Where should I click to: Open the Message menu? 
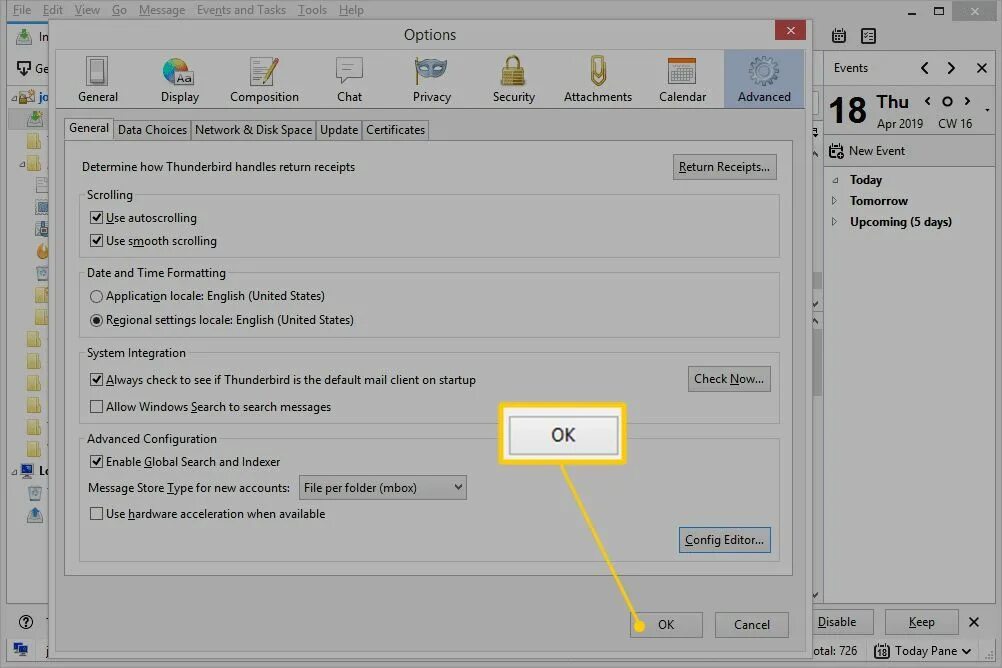tap(162, 10)
